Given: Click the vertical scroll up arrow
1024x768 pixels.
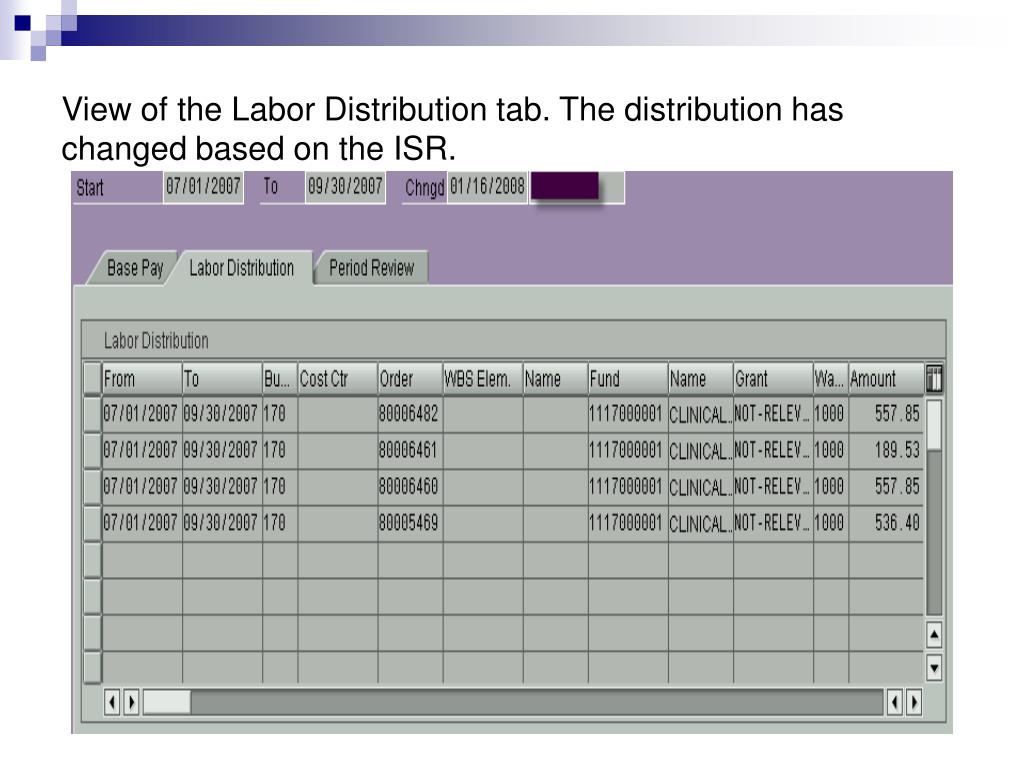Looking at the screenshot, I should pos(934,634).
